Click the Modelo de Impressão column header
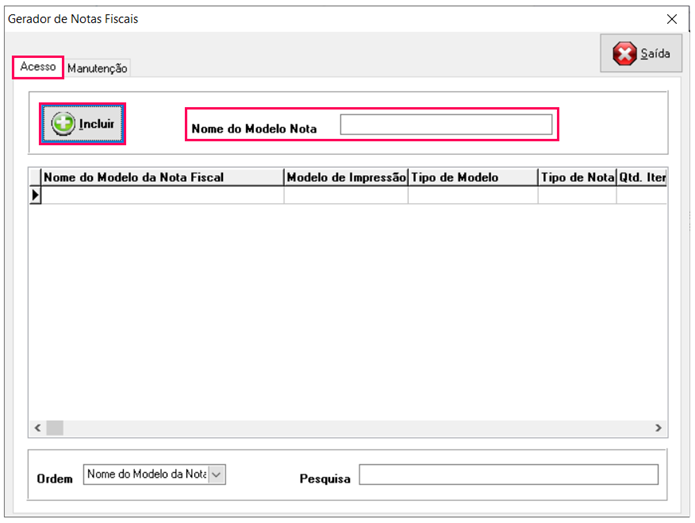The width and height of the screenshot is (695, 523). [x=346, y=177]
